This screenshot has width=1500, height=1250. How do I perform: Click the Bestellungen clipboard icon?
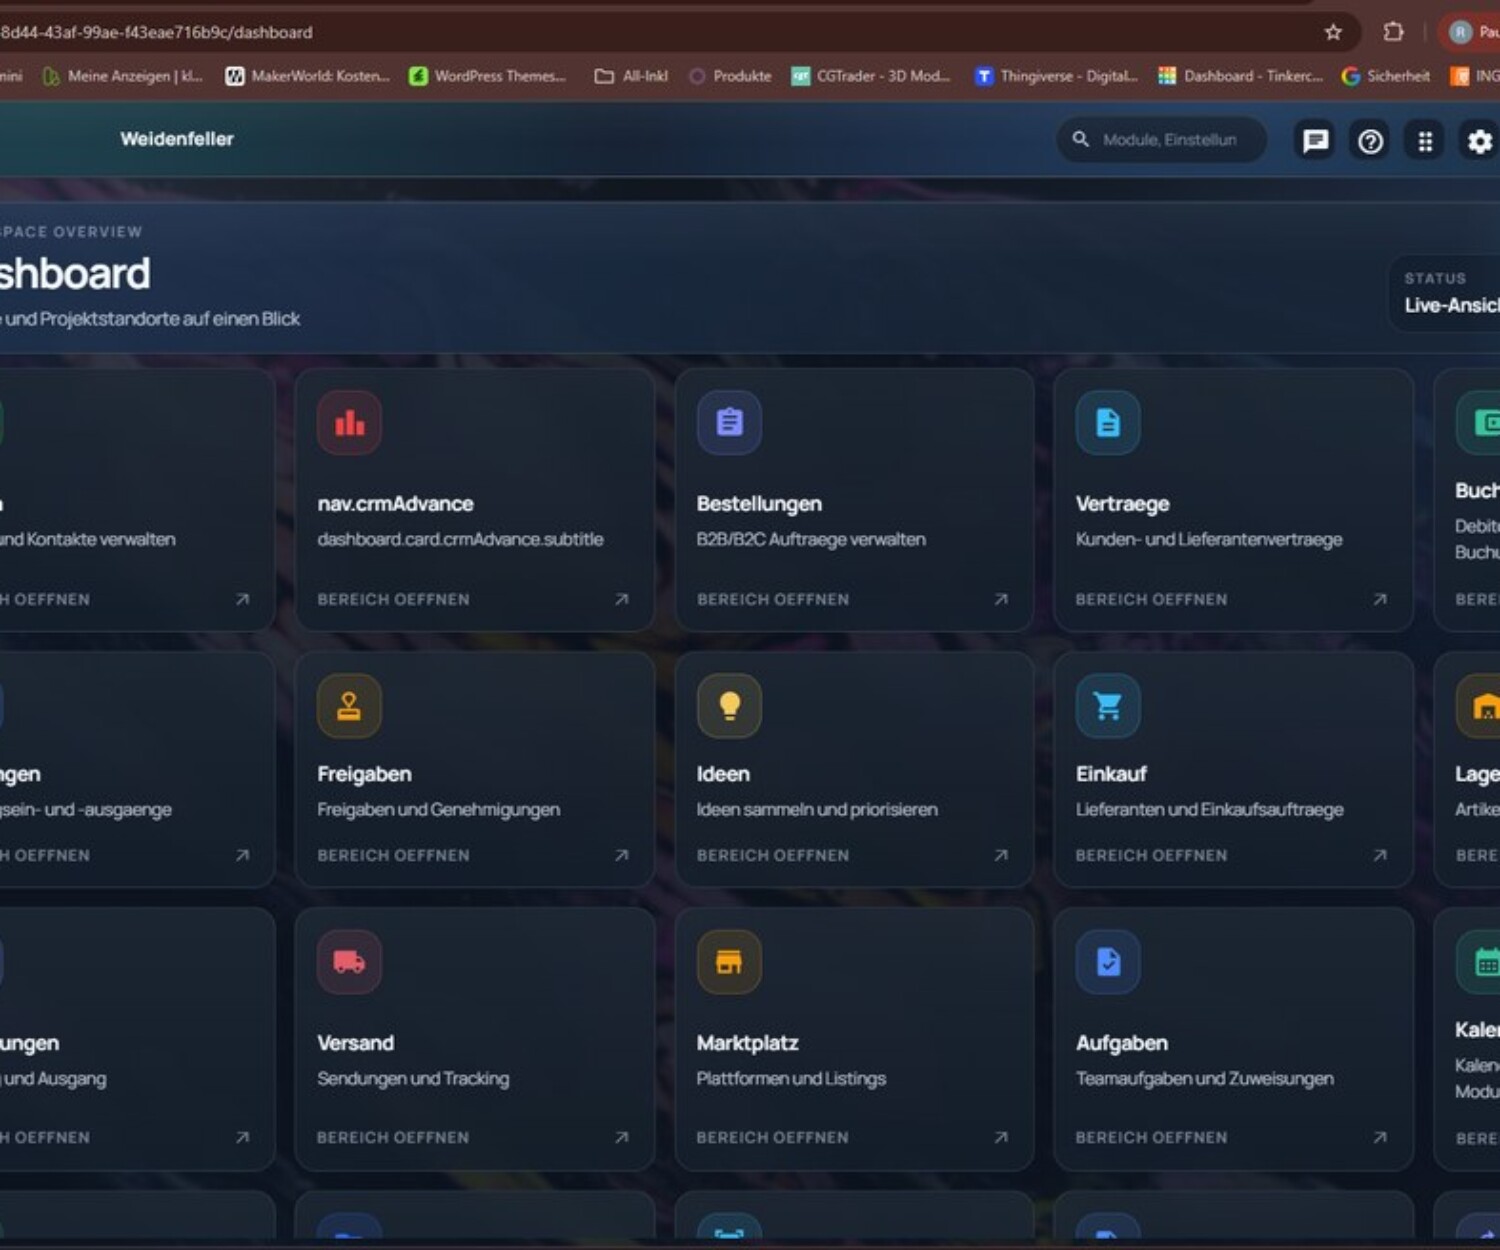point(729,423)
